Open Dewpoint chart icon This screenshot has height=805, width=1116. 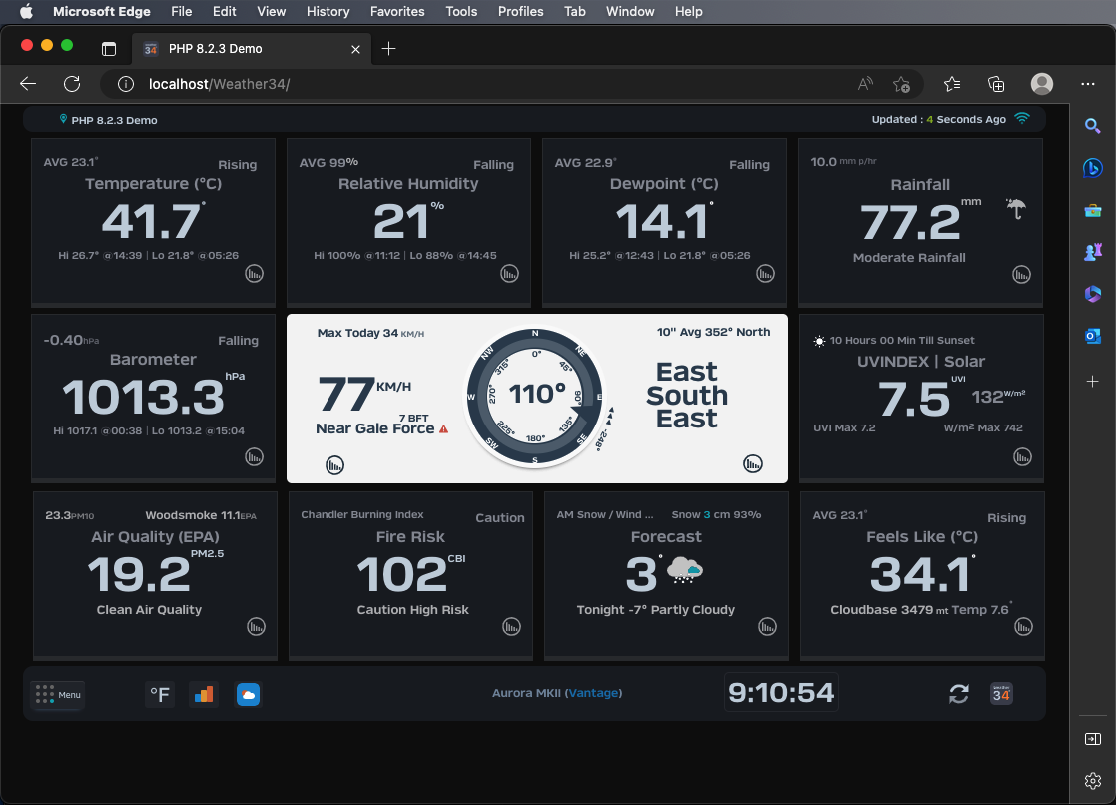click(x=765, y=273)
